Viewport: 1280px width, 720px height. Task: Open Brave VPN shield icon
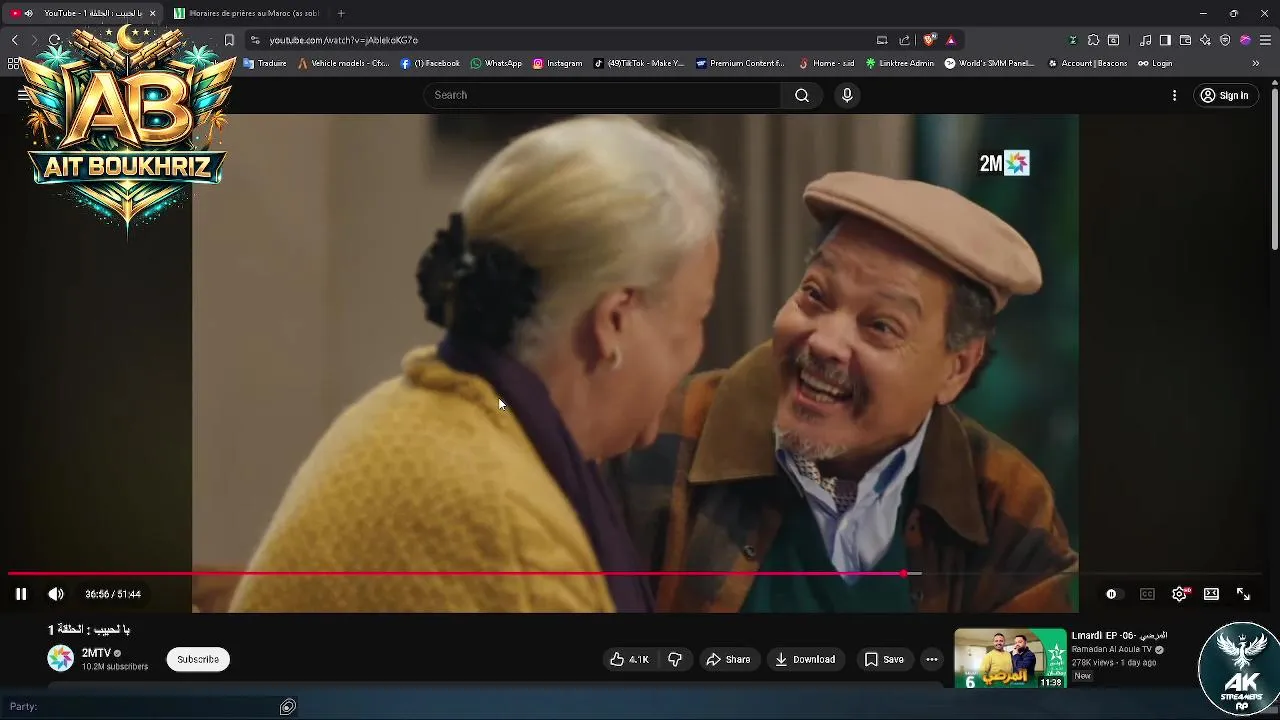click(1225, 40)
